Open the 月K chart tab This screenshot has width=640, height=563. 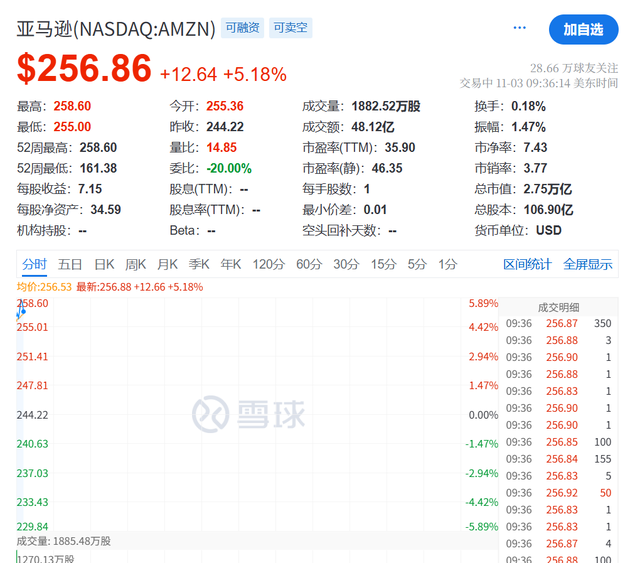(167, 264)
